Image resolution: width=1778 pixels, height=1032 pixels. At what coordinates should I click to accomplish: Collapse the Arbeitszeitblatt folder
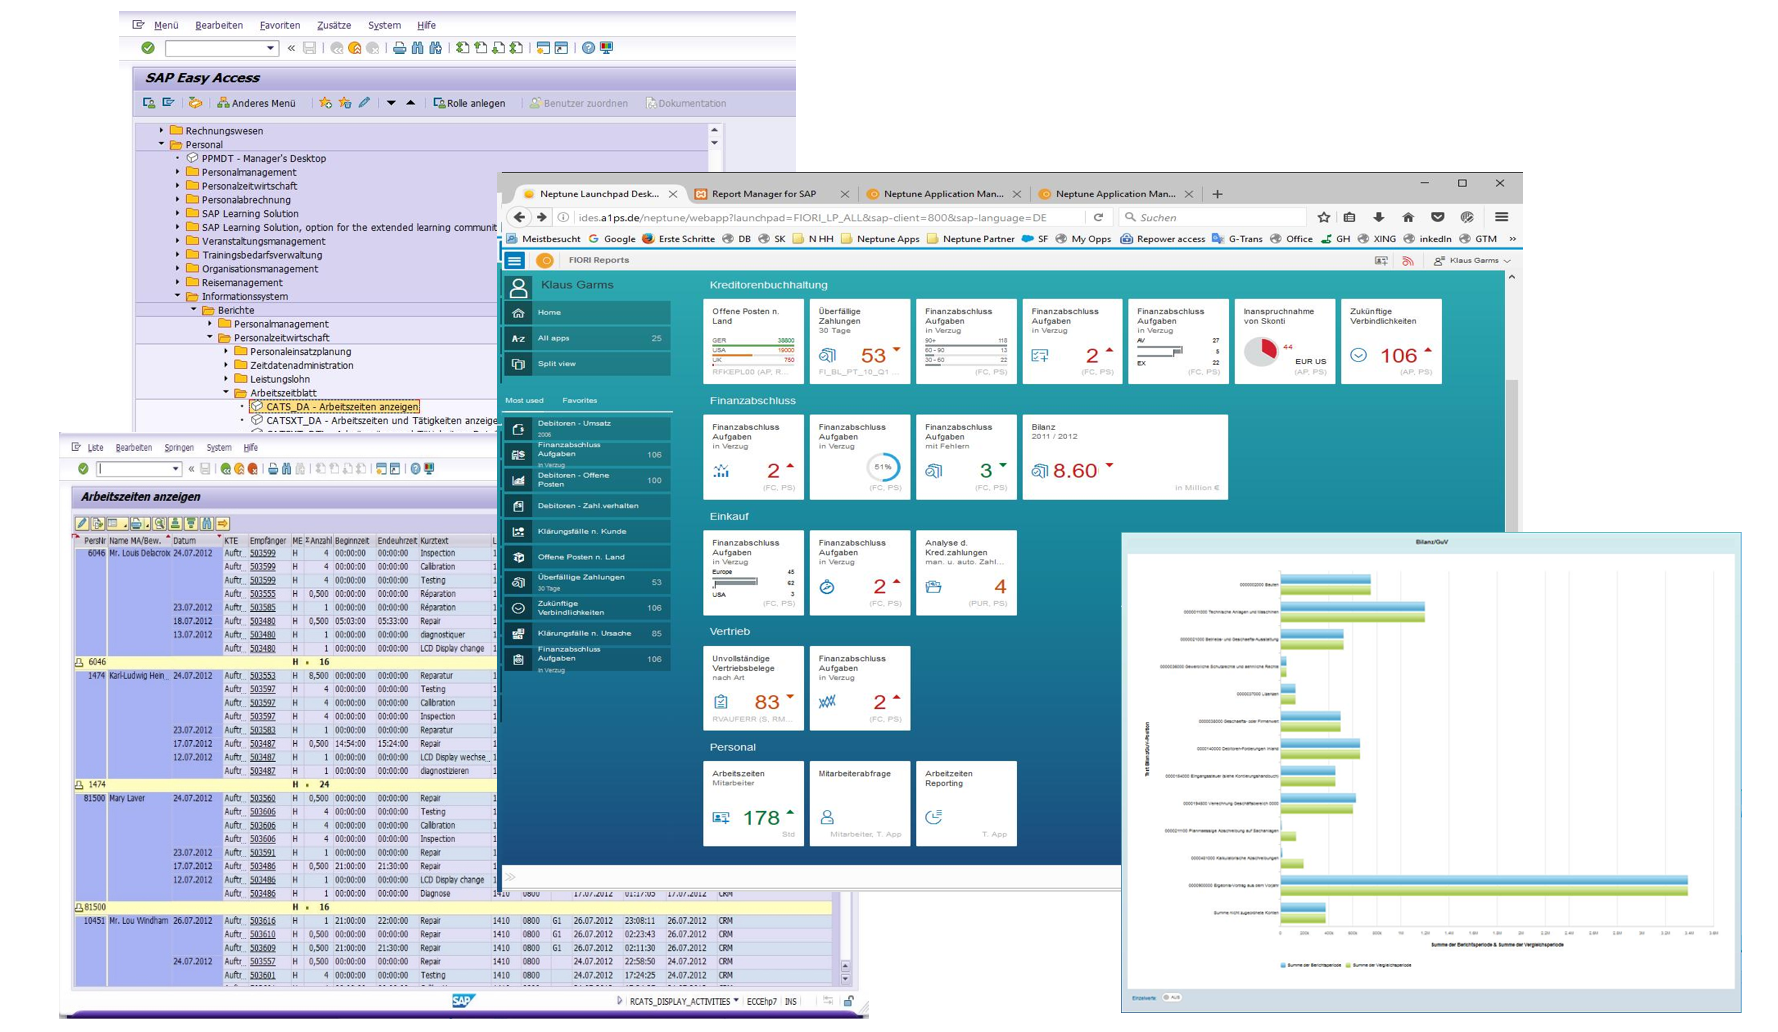[x=226, y=393]
